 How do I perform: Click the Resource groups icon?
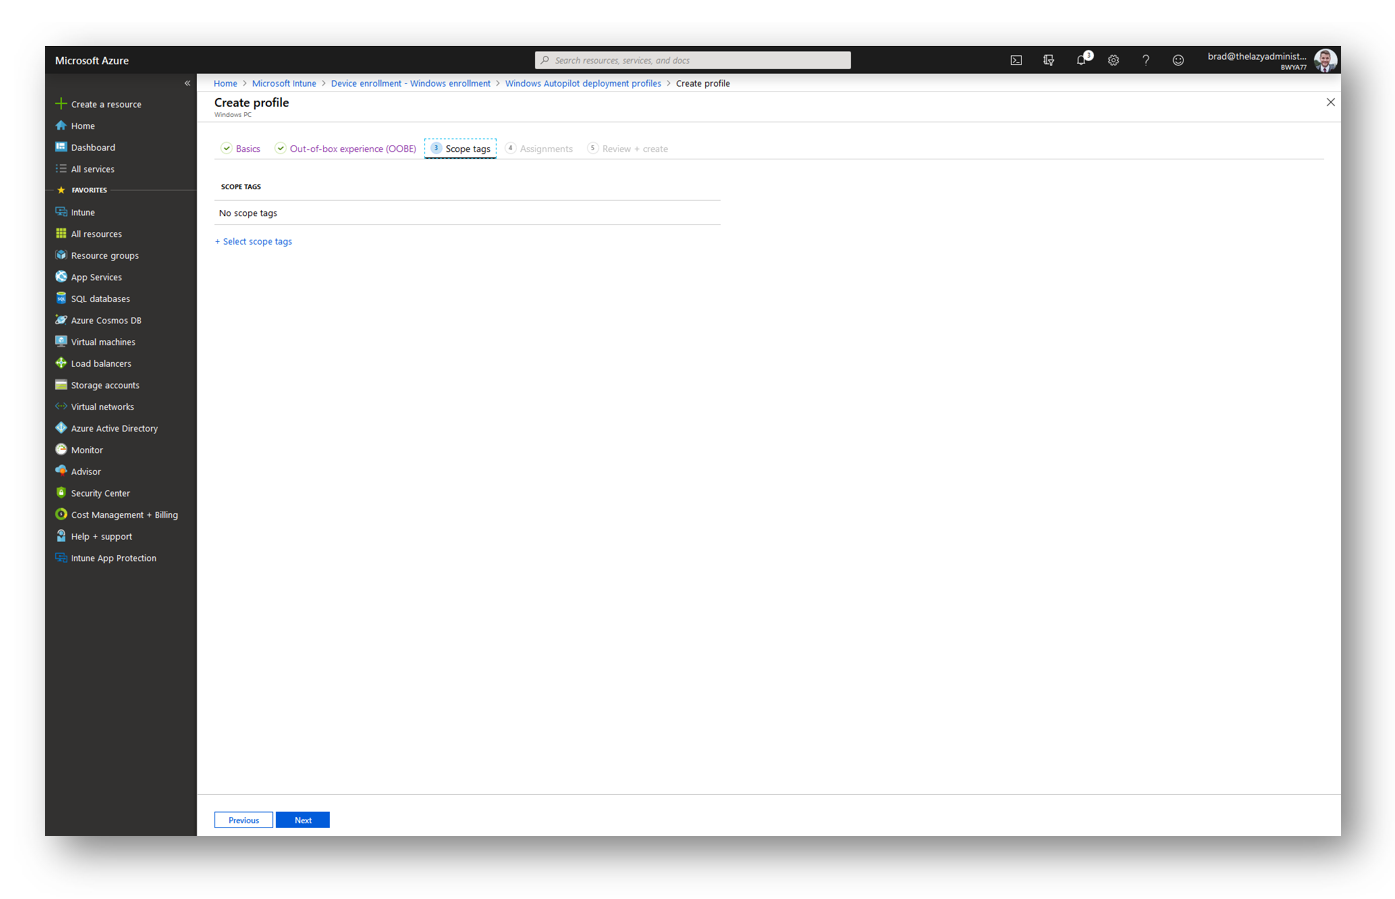click(x=61, y=255)
